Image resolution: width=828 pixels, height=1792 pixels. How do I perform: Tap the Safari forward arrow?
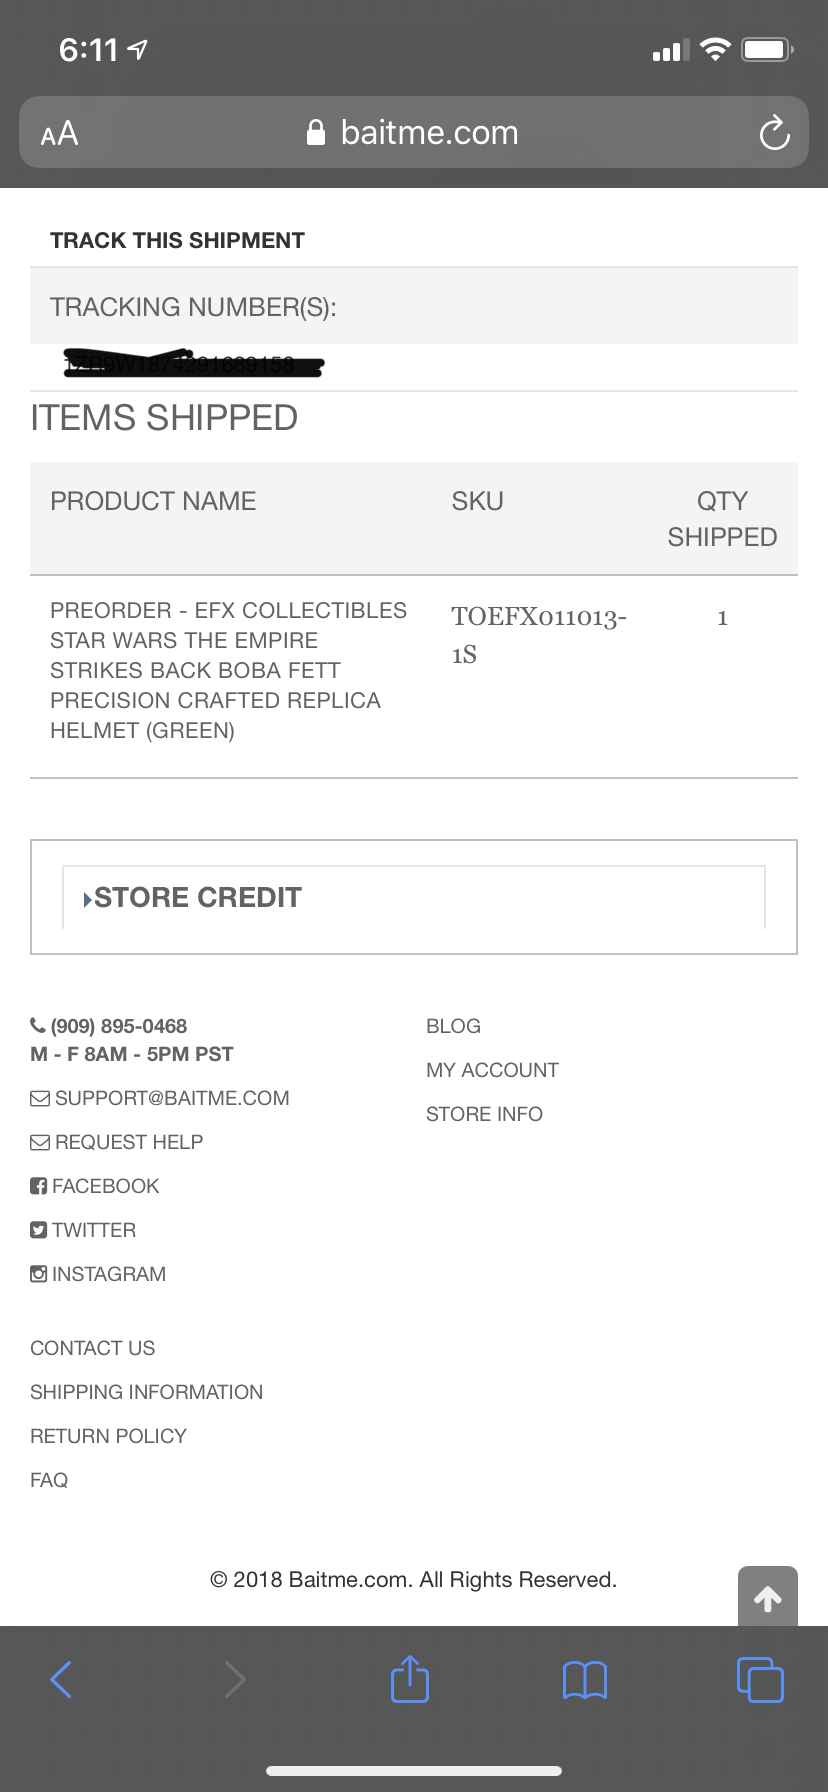click(x=235, y=1679)
